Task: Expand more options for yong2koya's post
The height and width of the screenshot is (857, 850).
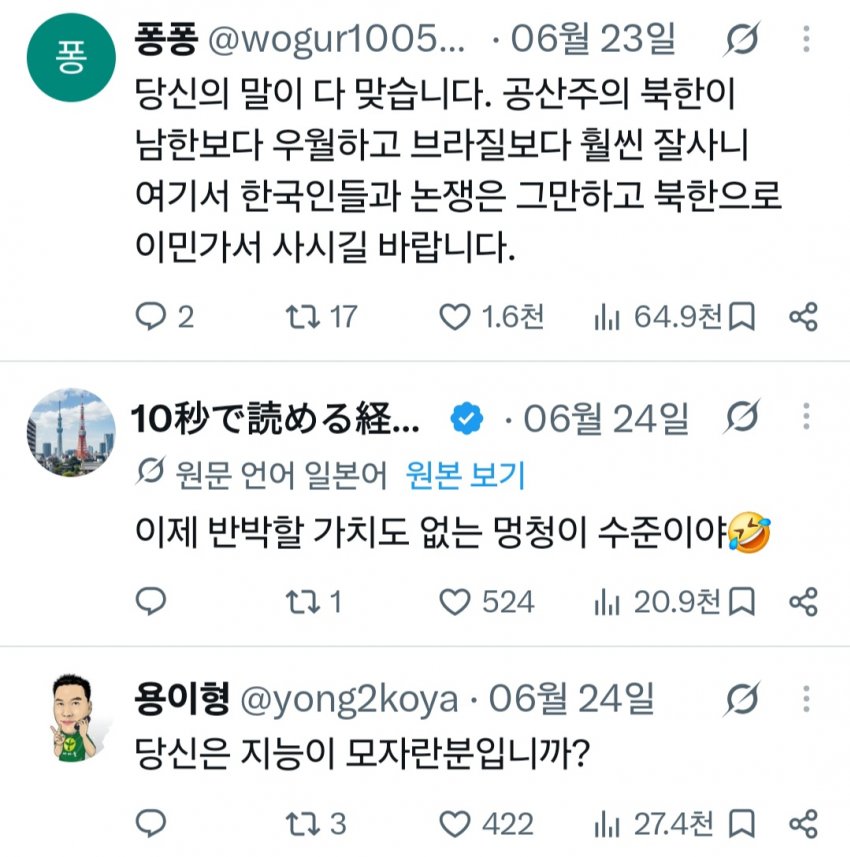Action: [806, 698]
